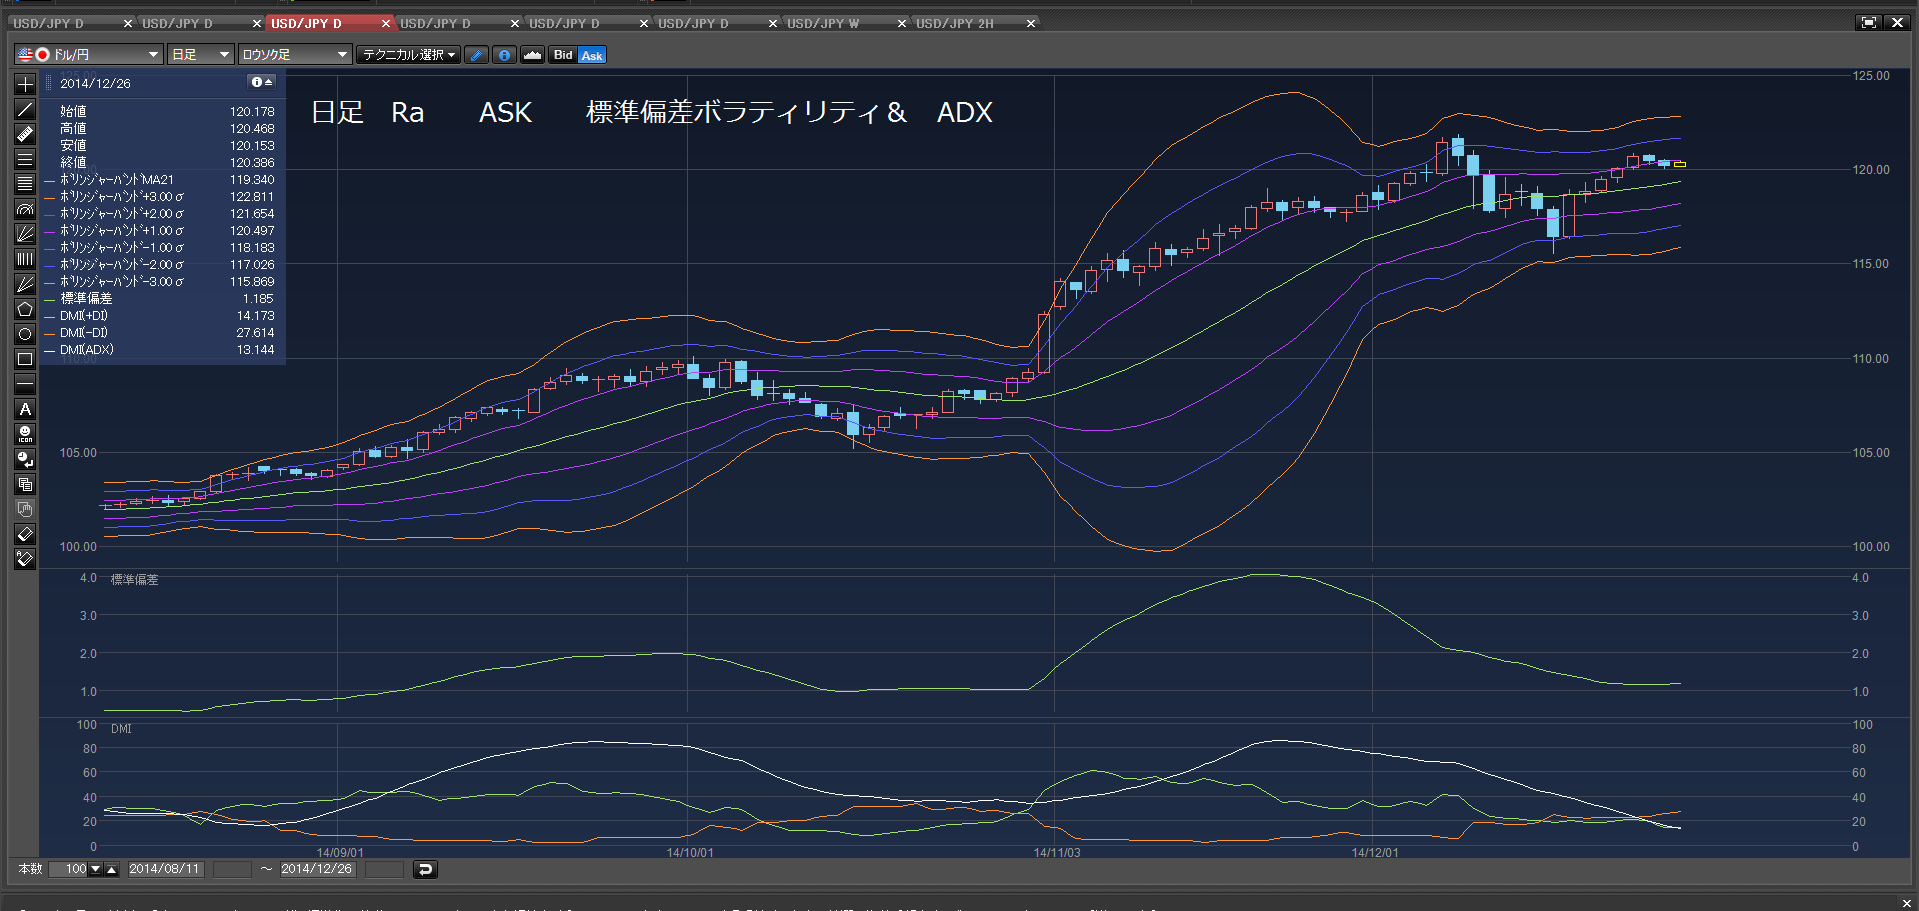Select the rectangle shape tool
This screenshot has height=911, width=1919.
25,360
